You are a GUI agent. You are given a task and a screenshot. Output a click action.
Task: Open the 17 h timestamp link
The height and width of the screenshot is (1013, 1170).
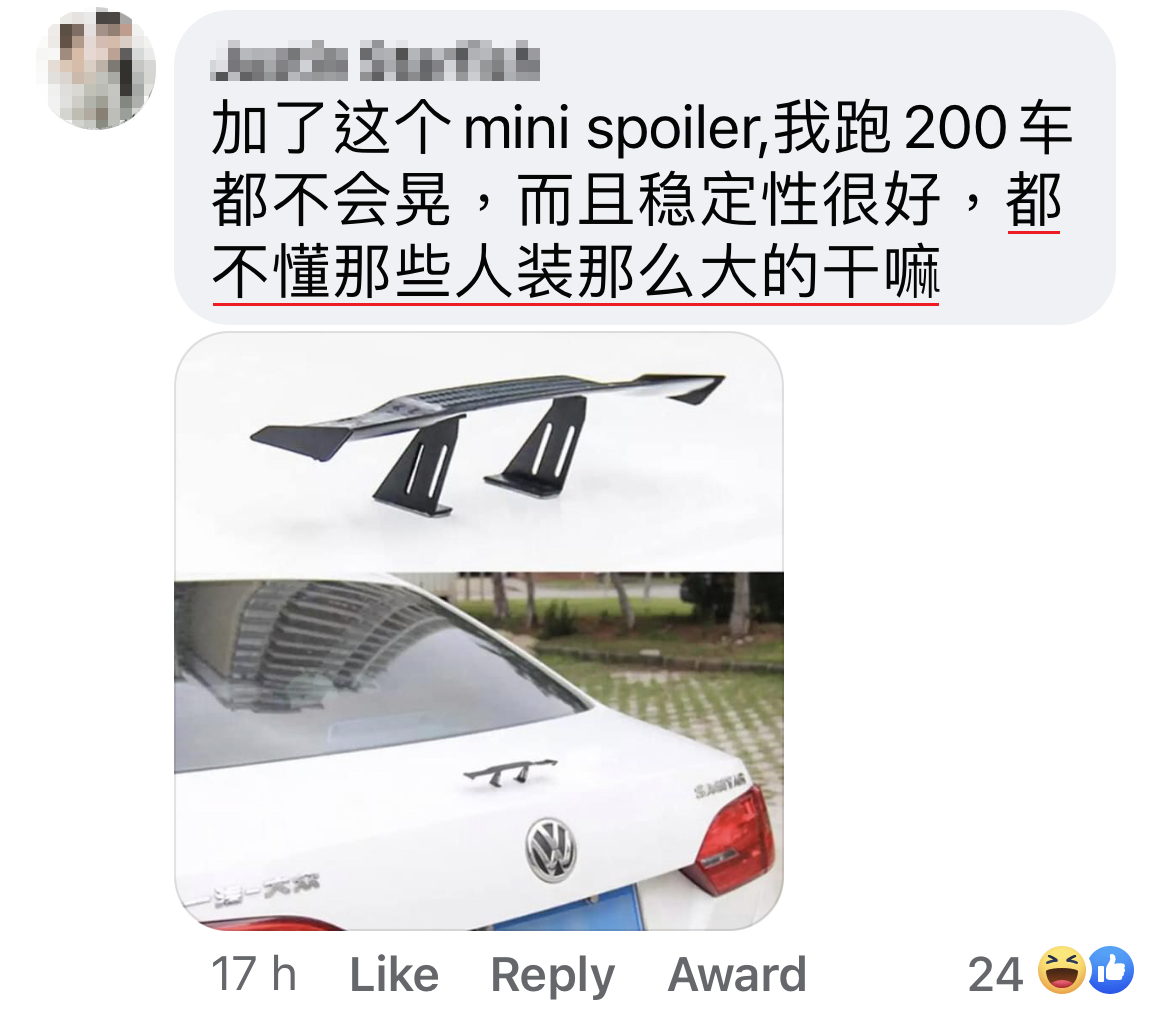(x=254, y=974)
